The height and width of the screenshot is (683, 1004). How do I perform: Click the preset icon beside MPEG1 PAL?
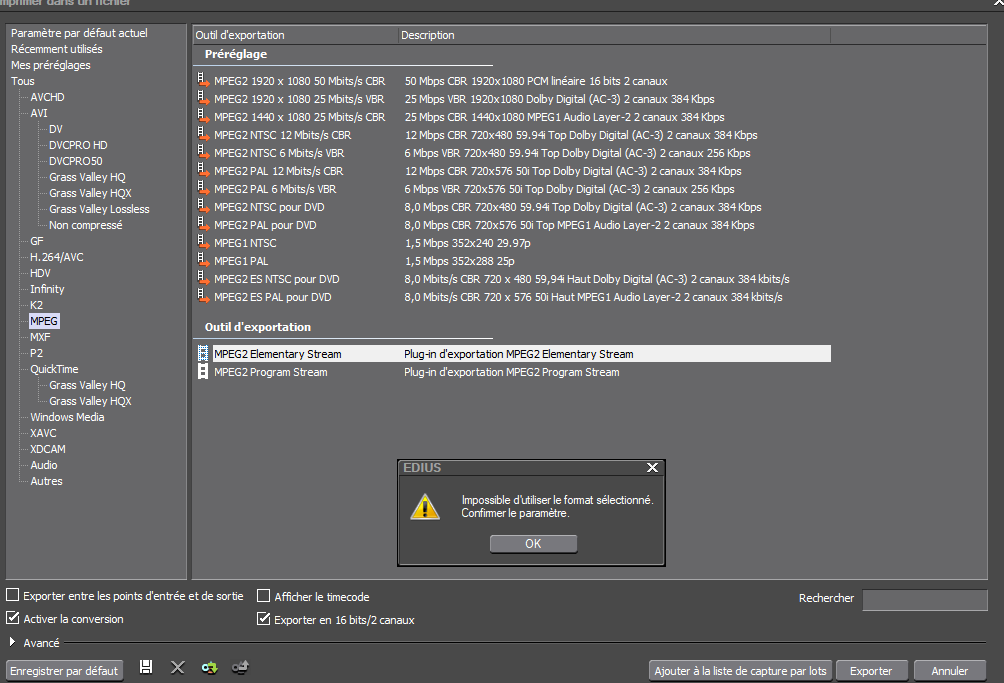pyautogui.click(x=203, y=259)
